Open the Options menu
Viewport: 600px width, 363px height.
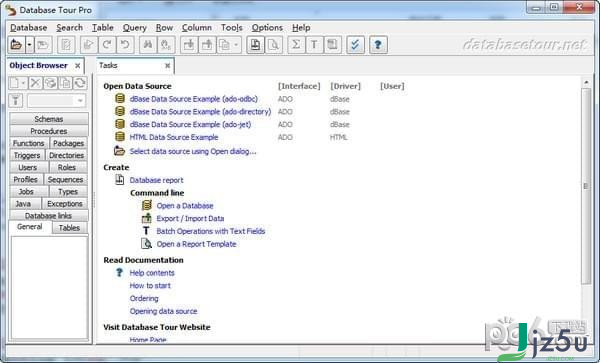pos(267,28)
